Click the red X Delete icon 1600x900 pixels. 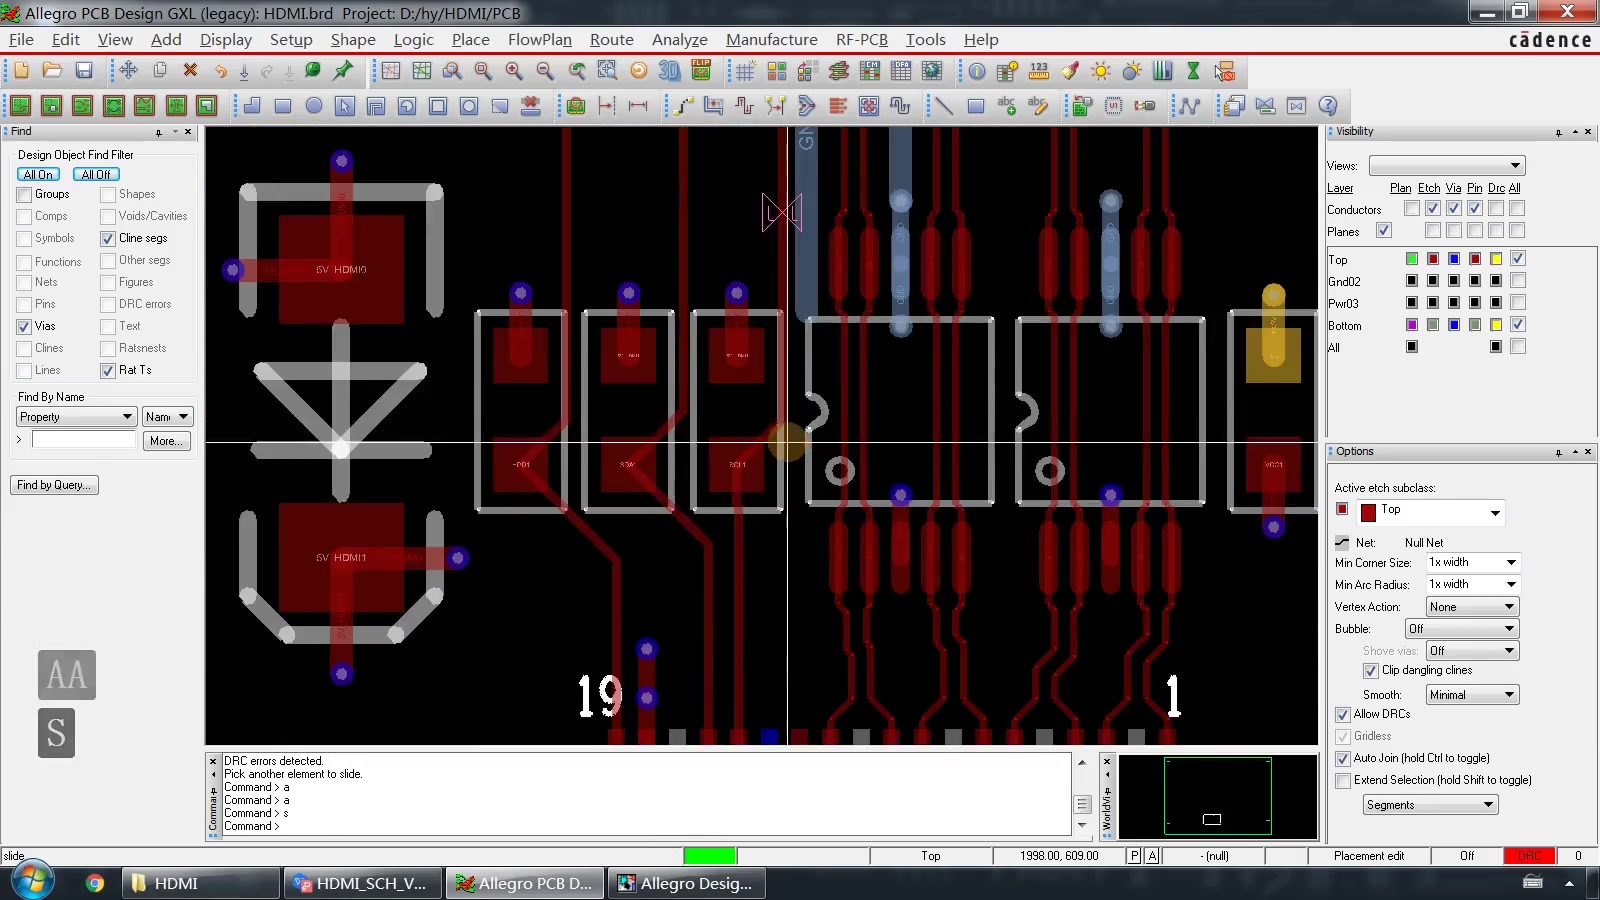pyautogui.click(x=190, y=71)
